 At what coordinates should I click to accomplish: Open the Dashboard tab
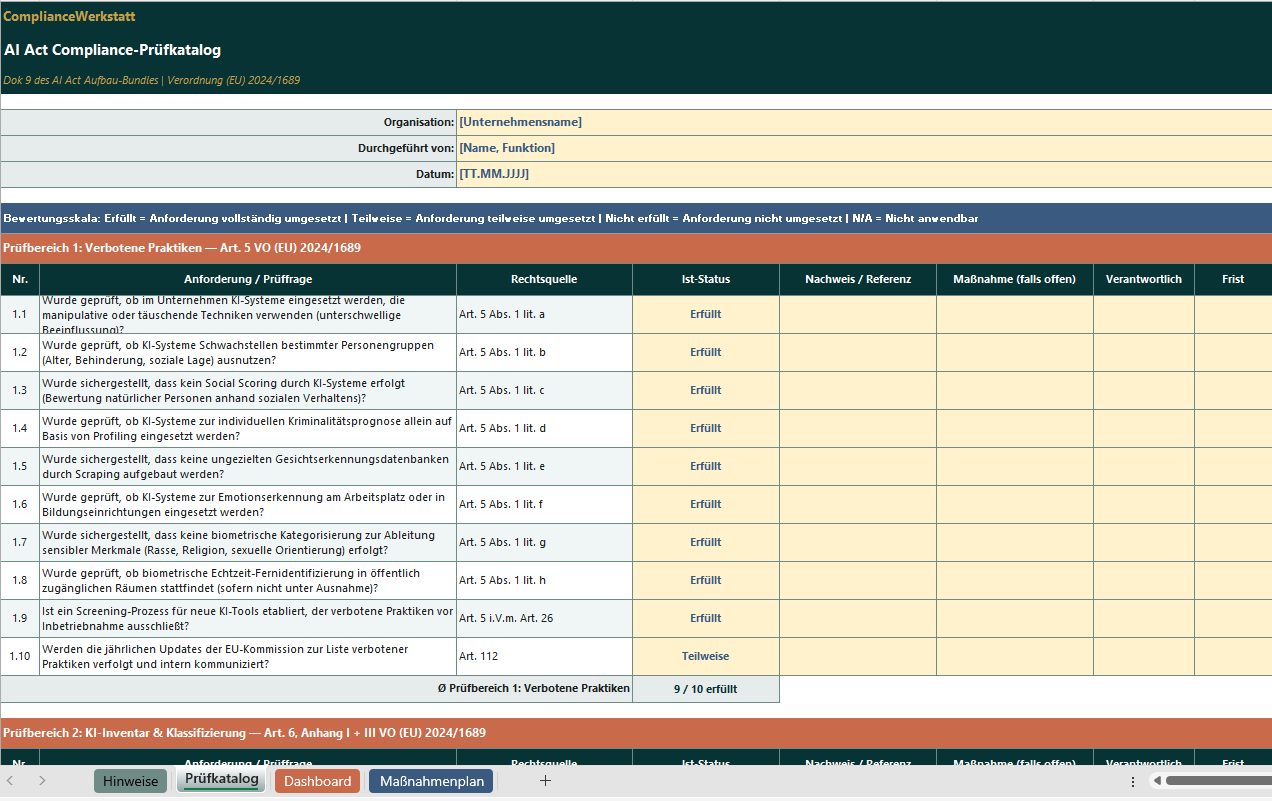(x=317, y=780)
